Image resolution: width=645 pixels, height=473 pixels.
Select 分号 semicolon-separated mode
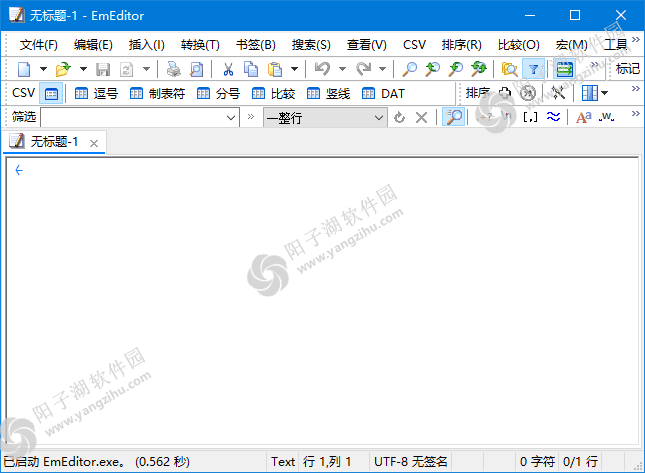click(x=218, y=94)
